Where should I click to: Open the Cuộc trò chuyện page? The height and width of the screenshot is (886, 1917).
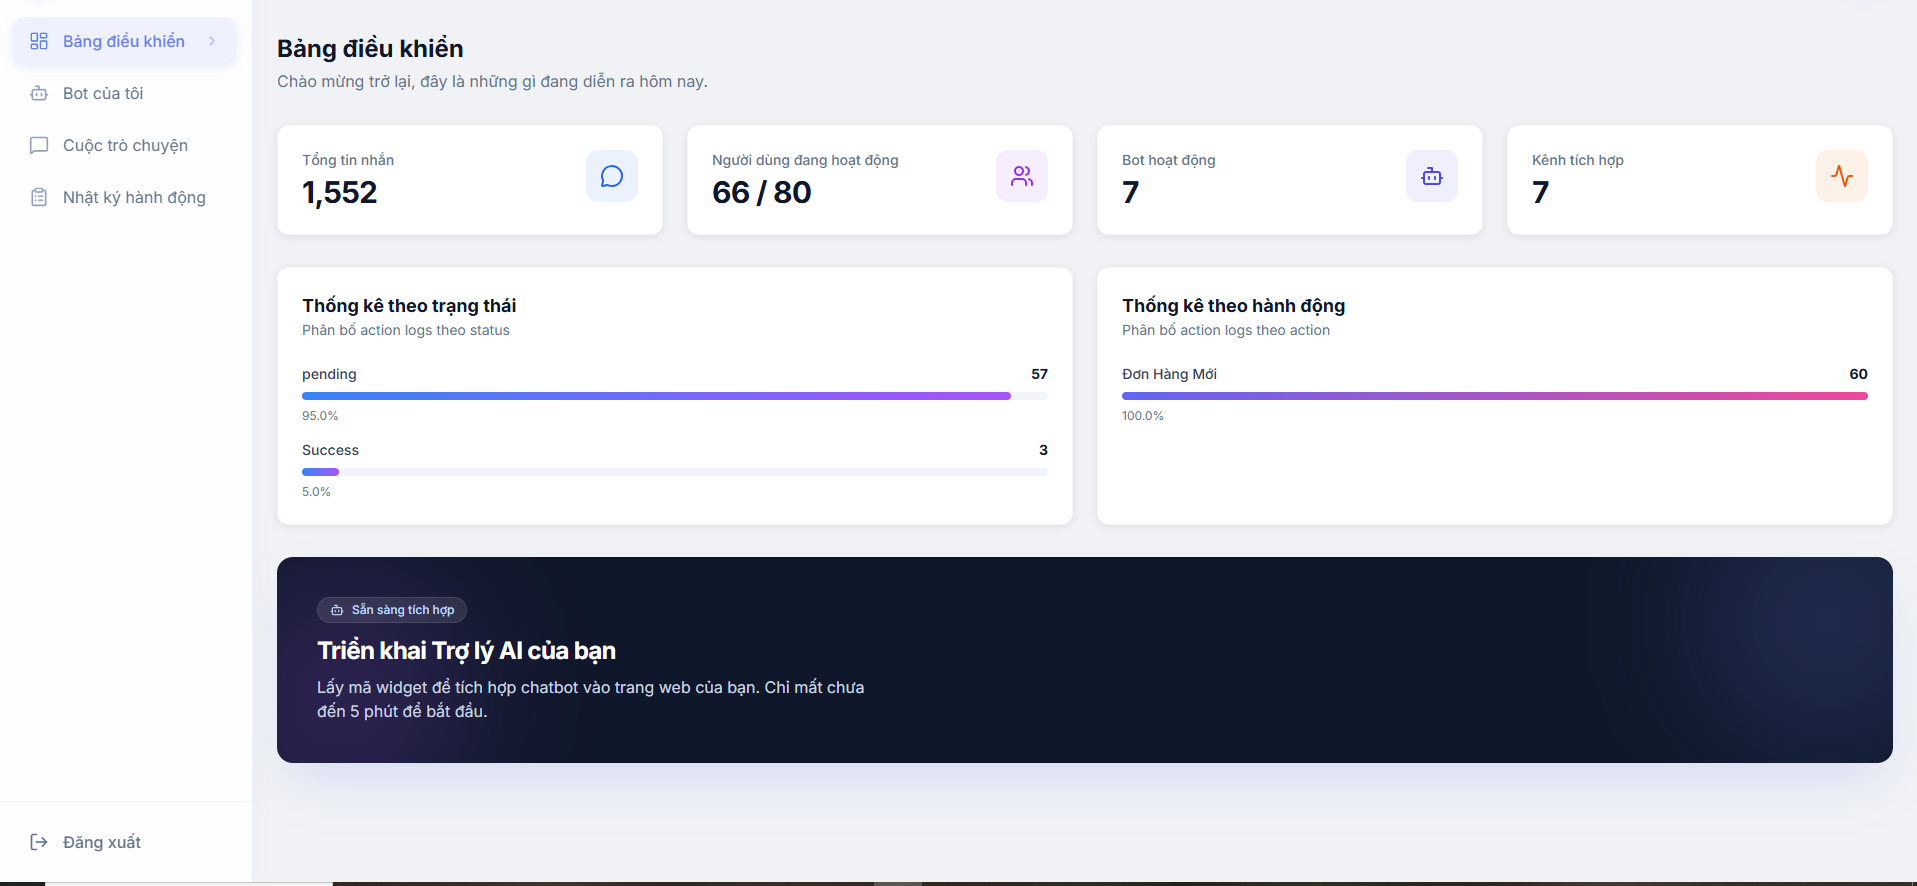[x=125, y=145]
